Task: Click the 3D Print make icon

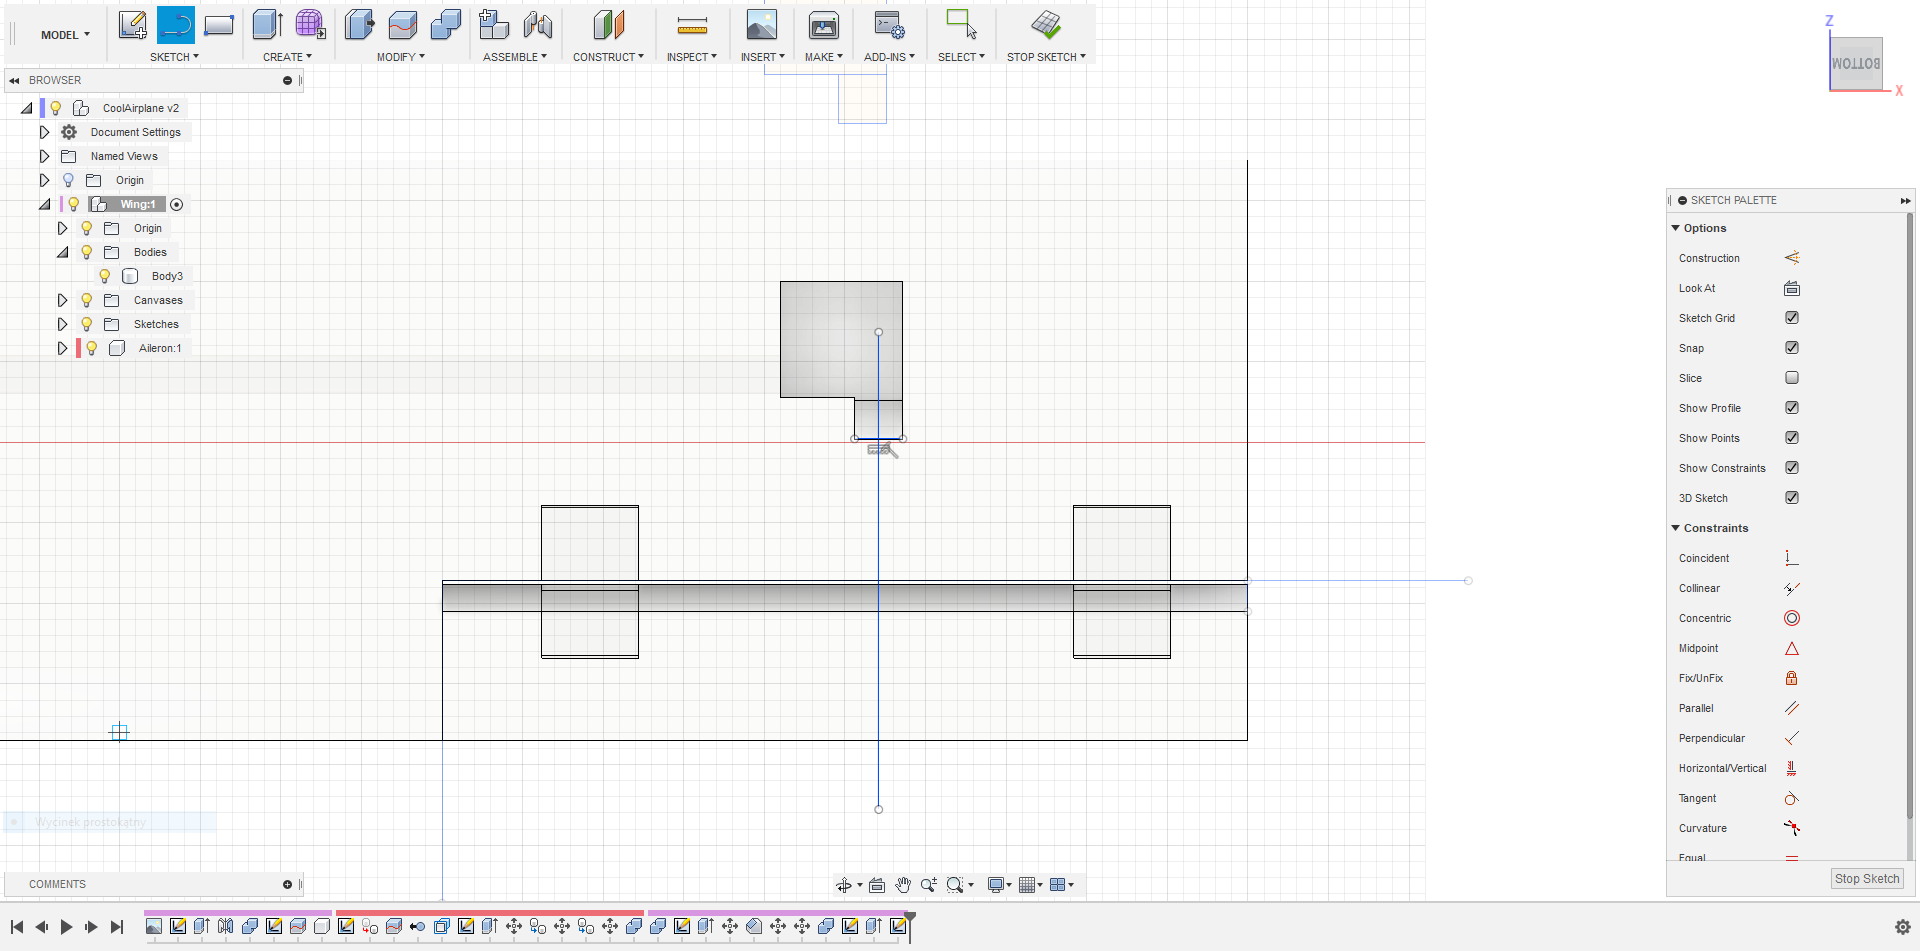Action: click(x=824, y=25)
